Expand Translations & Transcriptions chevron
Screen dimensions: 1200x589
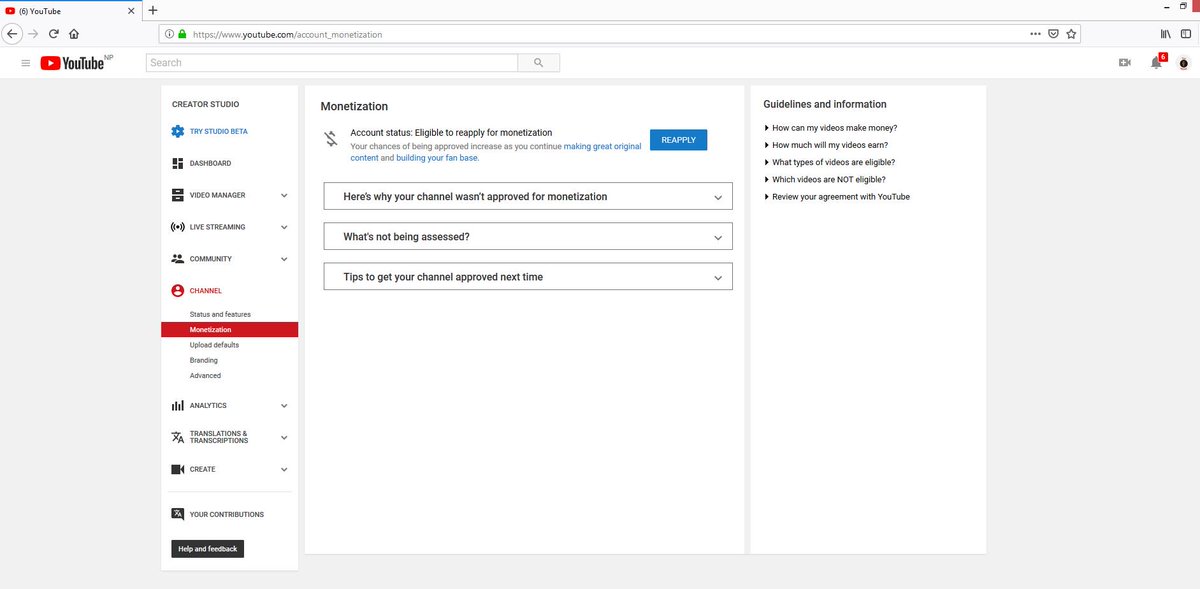coord(284,437)
